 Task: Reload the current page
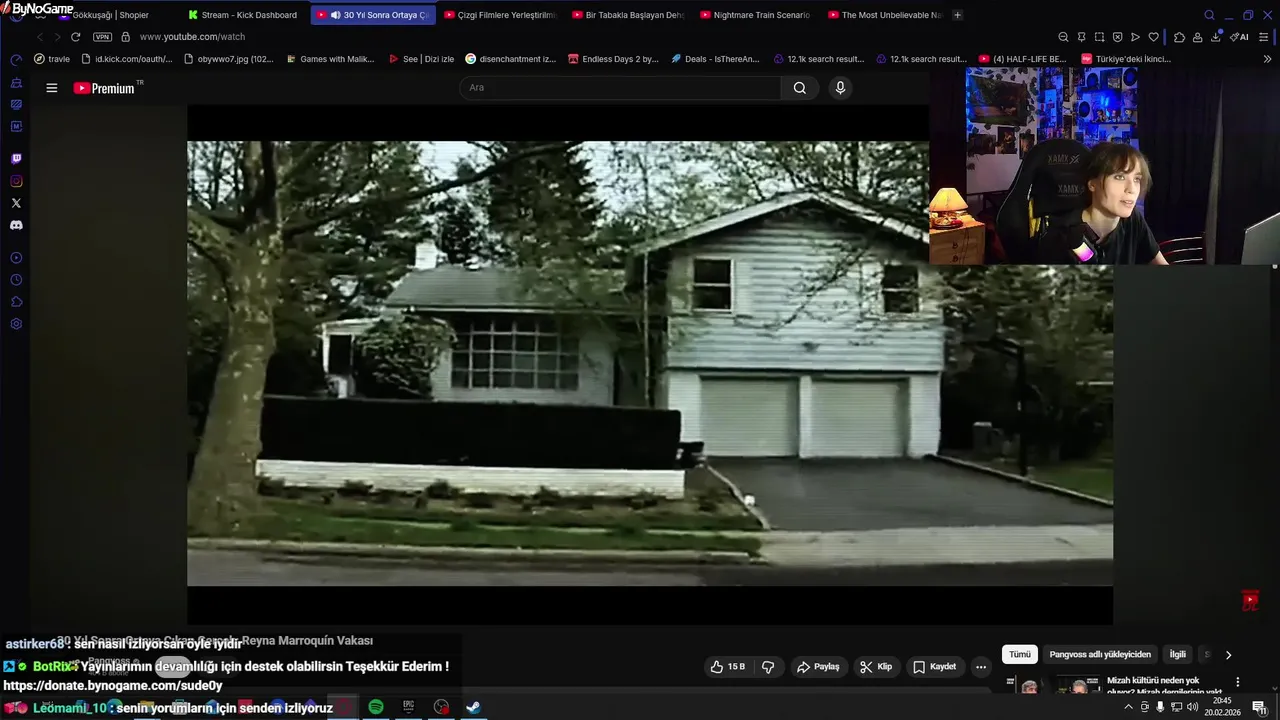pos(75,37)
